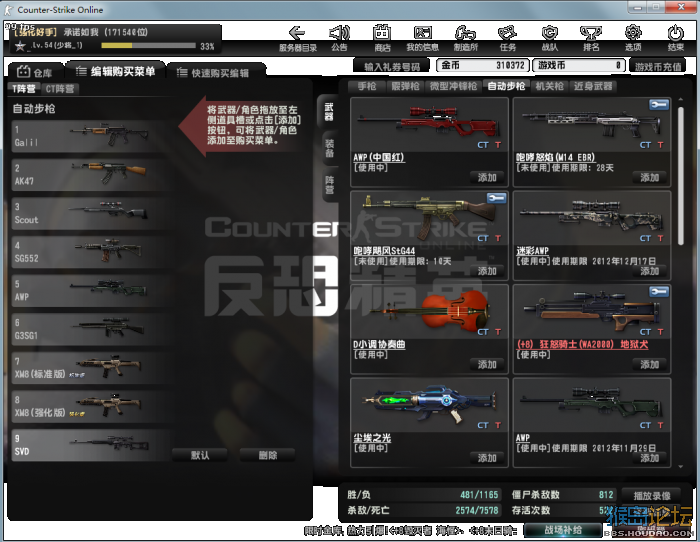Open the 霰弹枪 shotgun category tab

[405, 86]
